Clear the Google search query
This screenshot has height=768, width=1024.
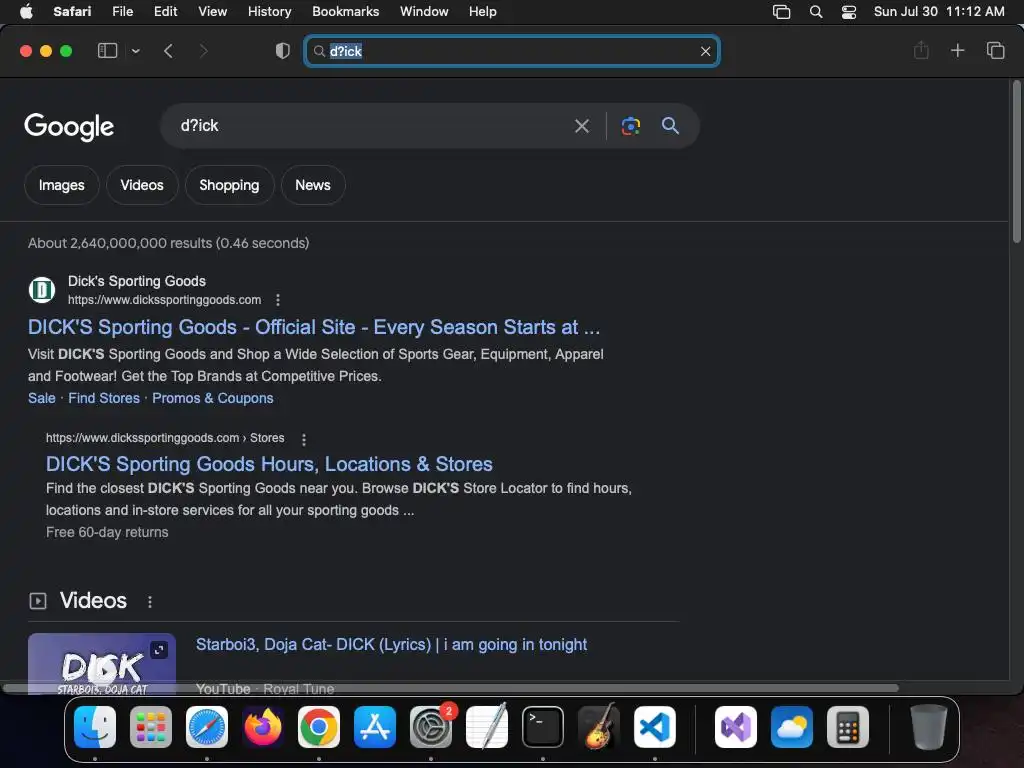coord(581,126)
